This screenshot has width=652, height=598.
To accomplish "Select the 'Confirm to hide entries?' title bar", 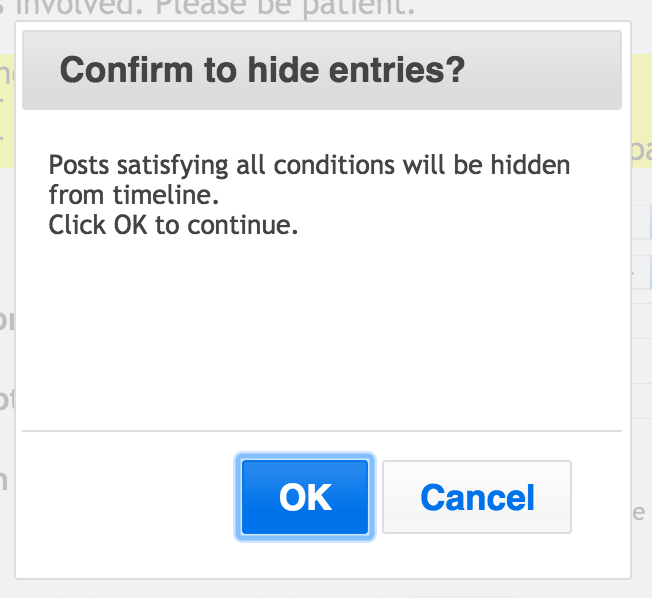I will pos(322,70).
